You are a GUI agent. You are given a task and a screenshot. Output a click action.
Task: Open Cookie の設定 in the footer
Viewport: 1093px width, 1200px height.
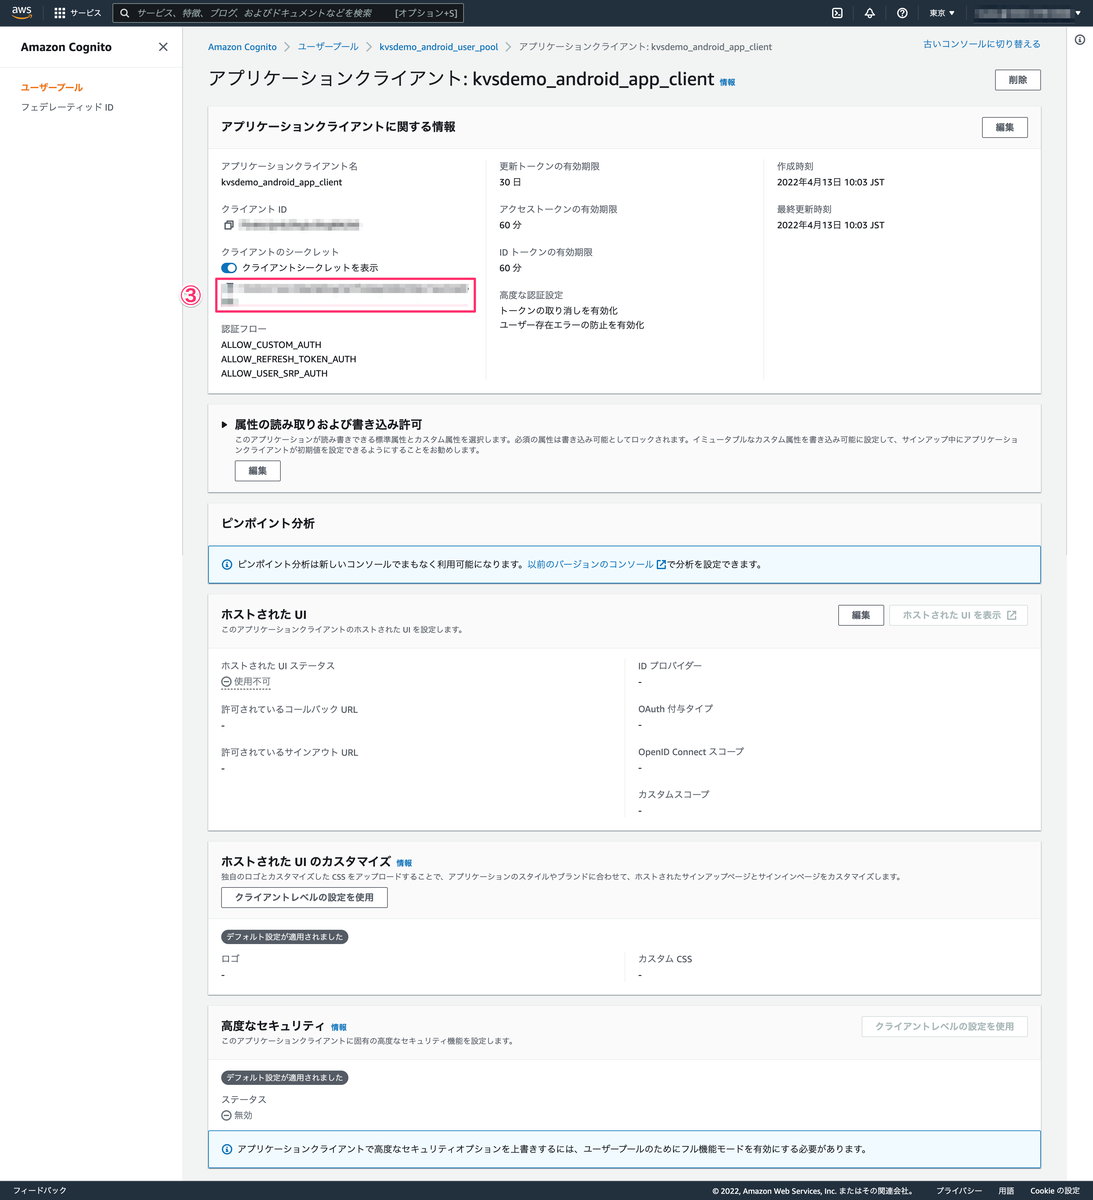(x=1055, y=1191)
